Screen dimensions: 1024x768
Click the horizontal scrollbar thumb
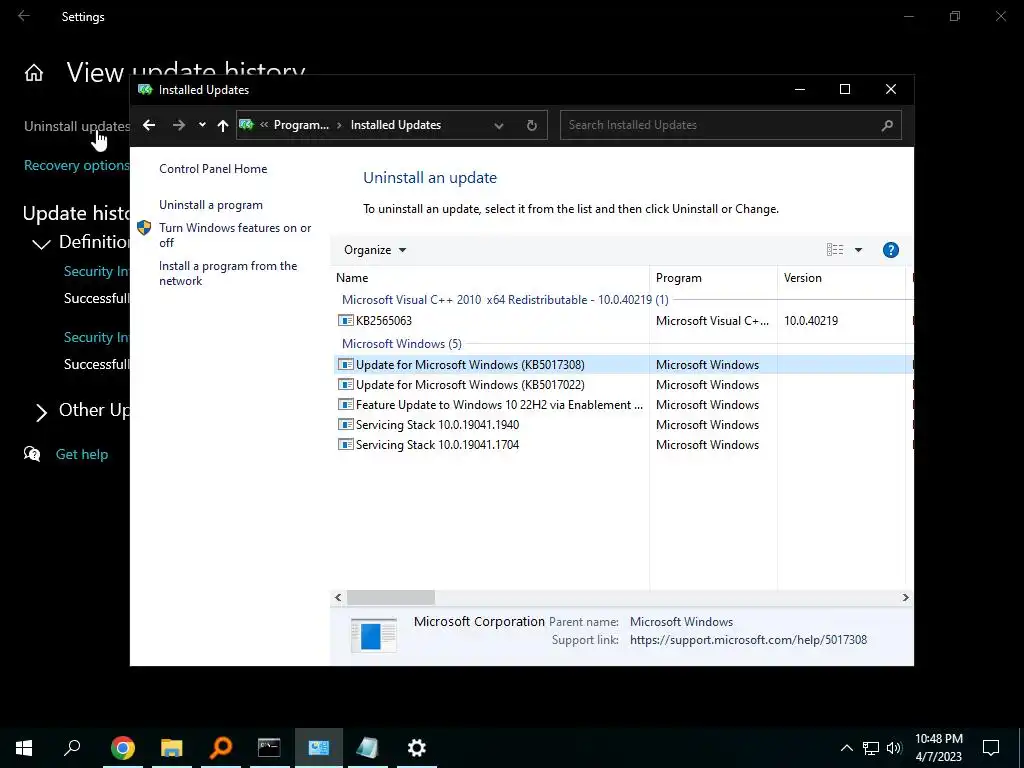coord(391,597)
